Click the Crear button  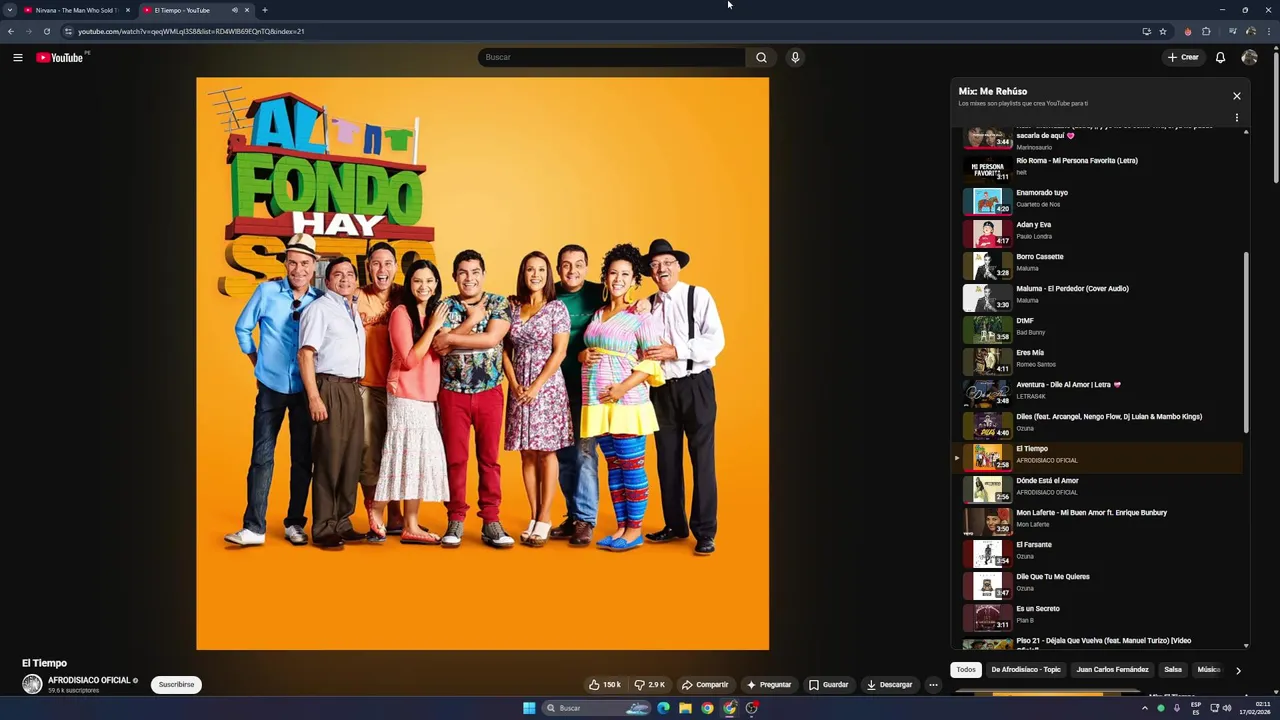[x=1183, y=57]
